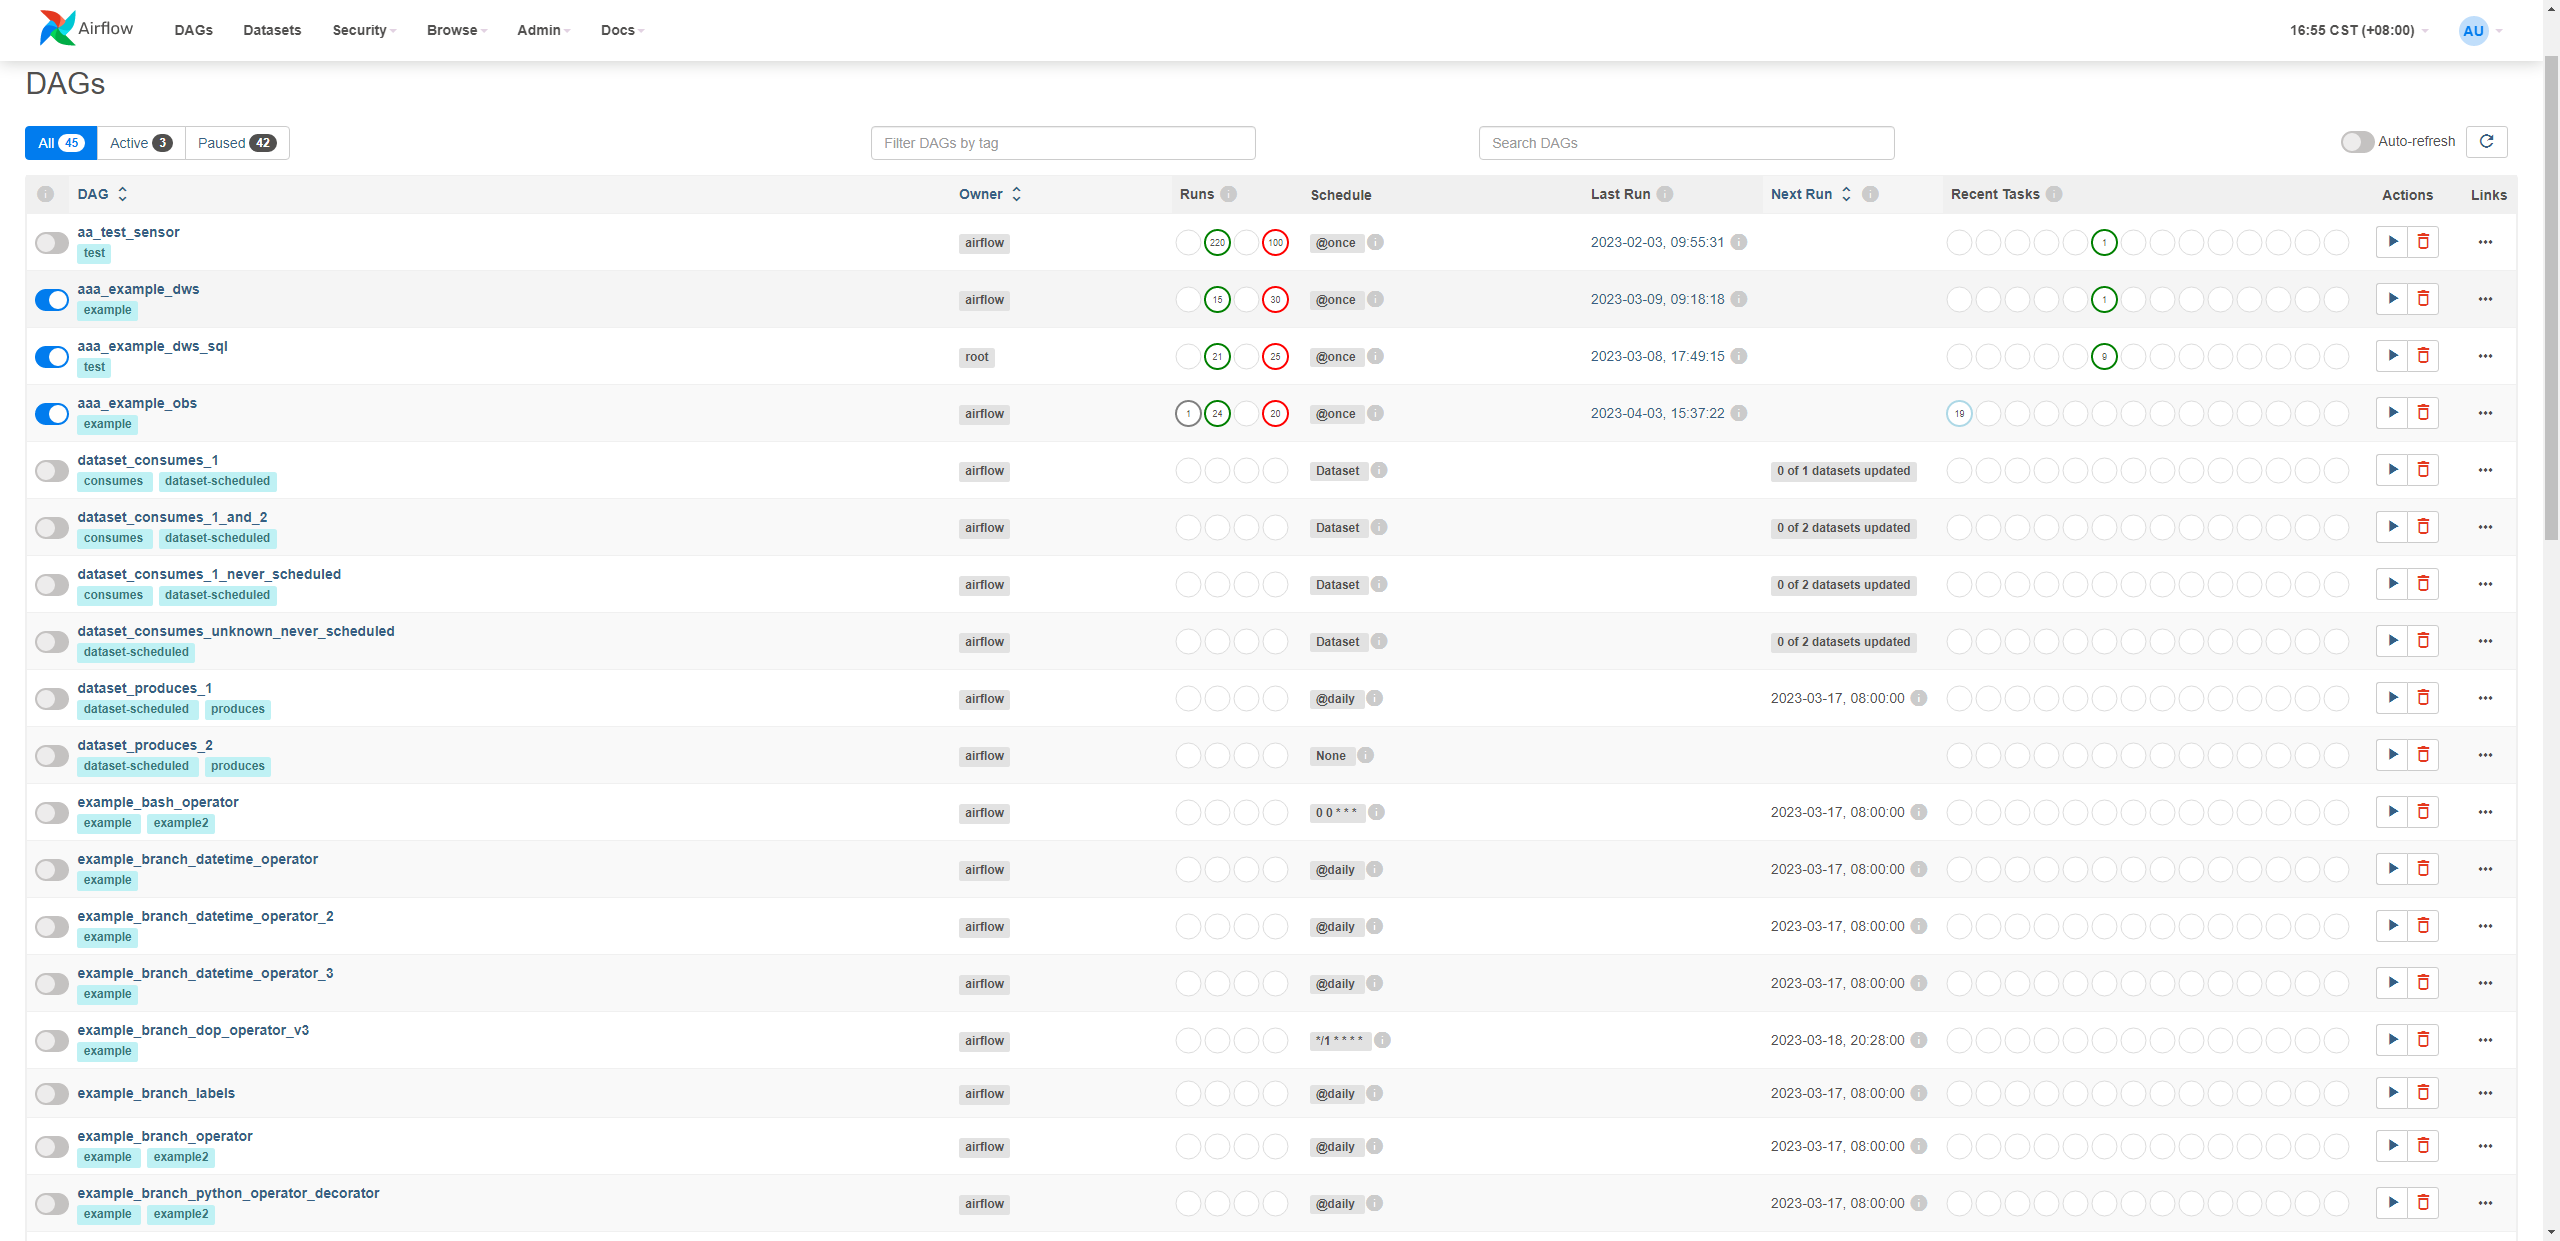The image size is (2560, 1241).
Task: Open the AU user account dropdown
Action: pos(2480,30)
